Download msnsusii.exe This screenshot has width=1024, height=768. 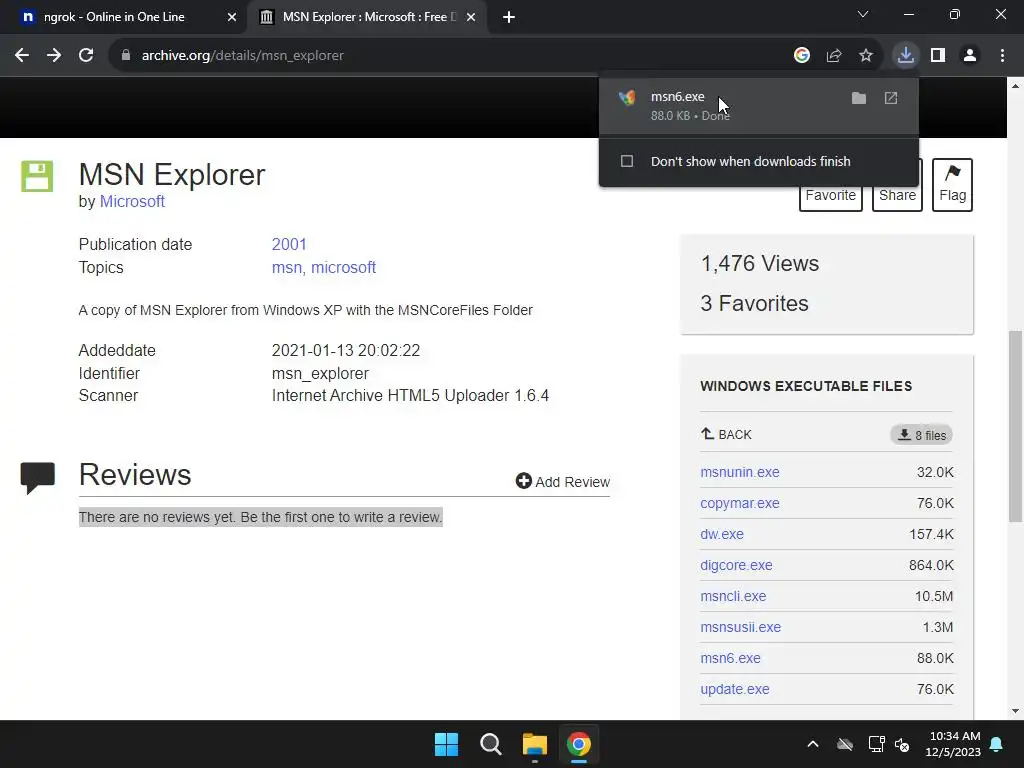pyautogui.click(x=741, y=627)
